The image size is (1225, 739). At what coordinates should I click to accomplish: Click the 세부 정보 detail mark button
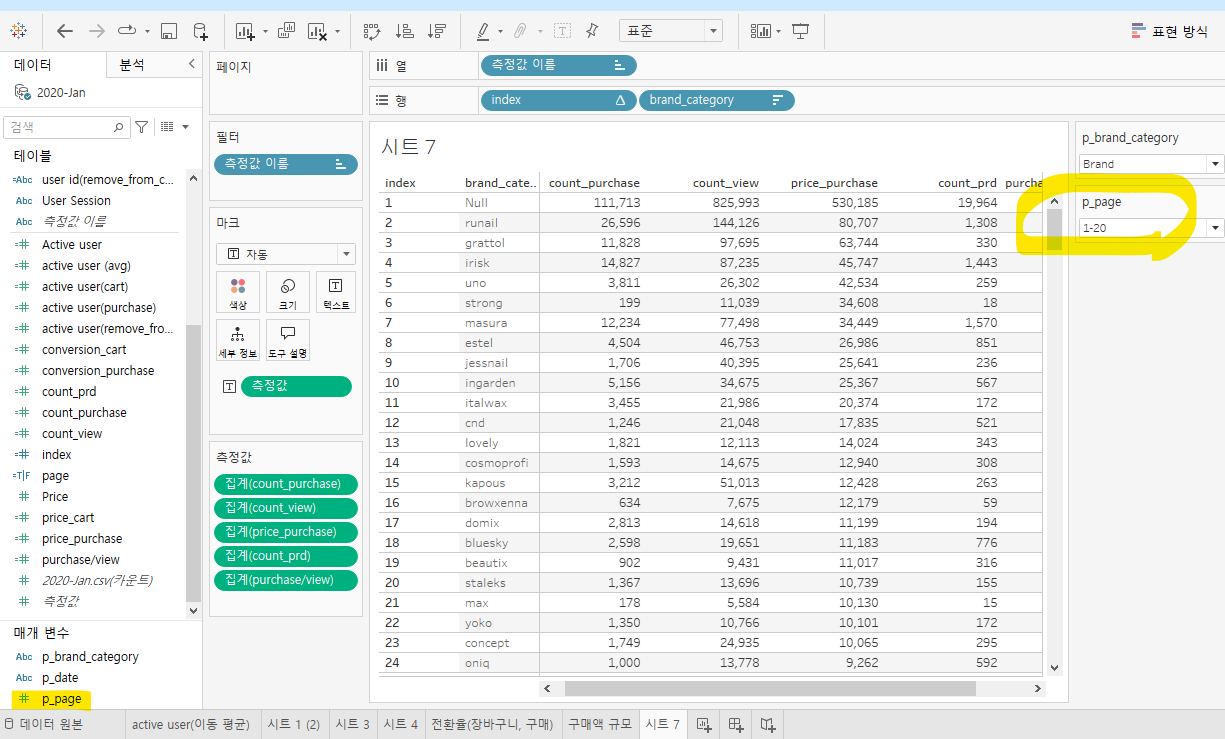(x=237, y=341)
